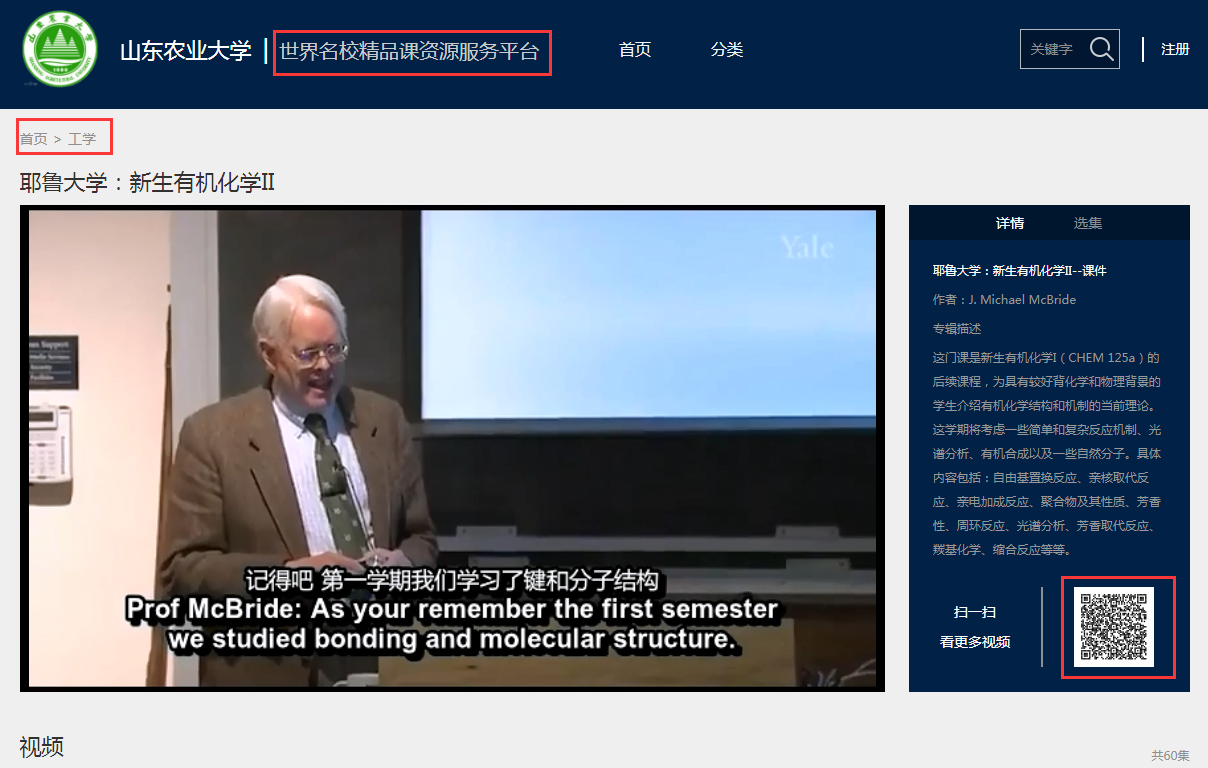The height and width of the screenshot is (768, 1208).
Task: Click the magnifier search icon
Action: [x=1101, y=49]
